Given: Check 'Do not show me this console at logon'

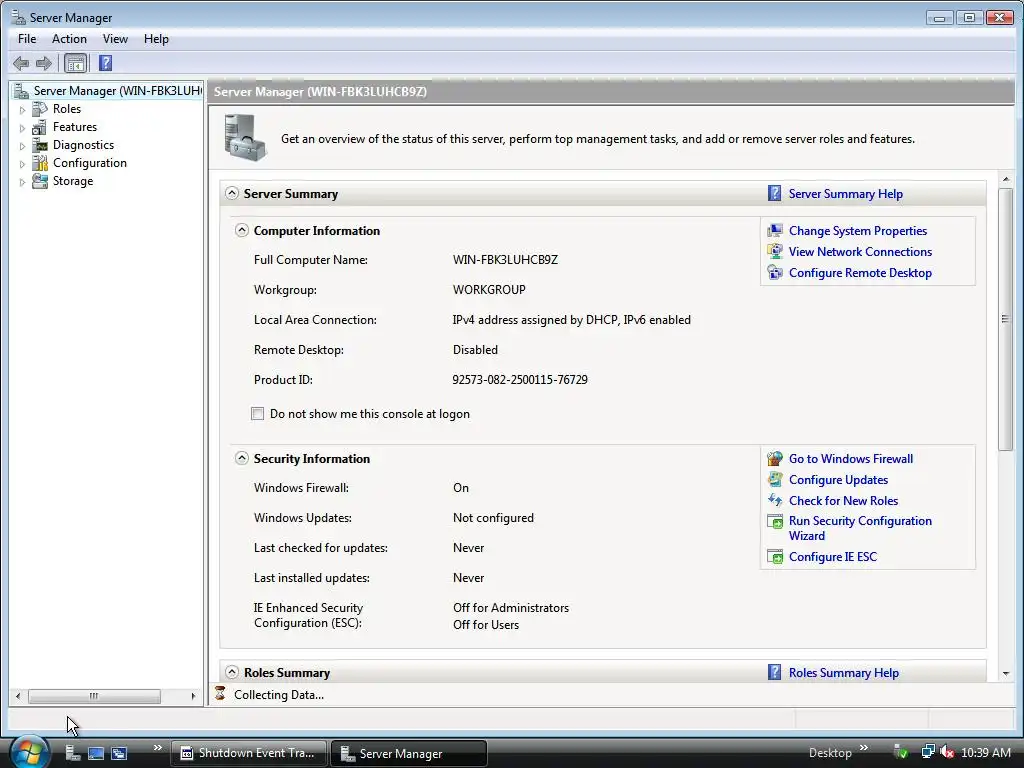Looking at the screenshot, I should click(258, 413).
